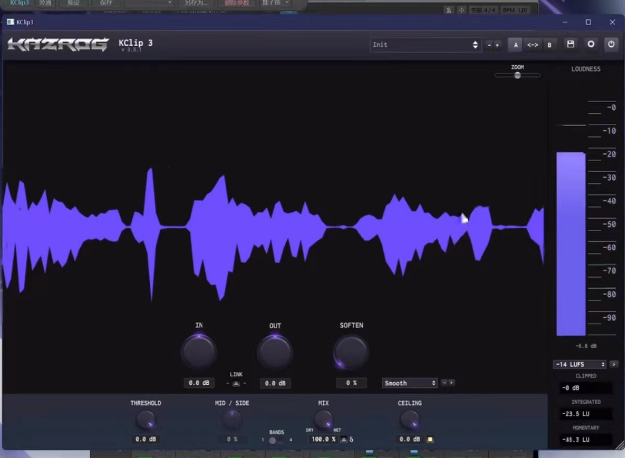
Task: Click the OUT value field 0.0 dB
Action: (275, 383)
